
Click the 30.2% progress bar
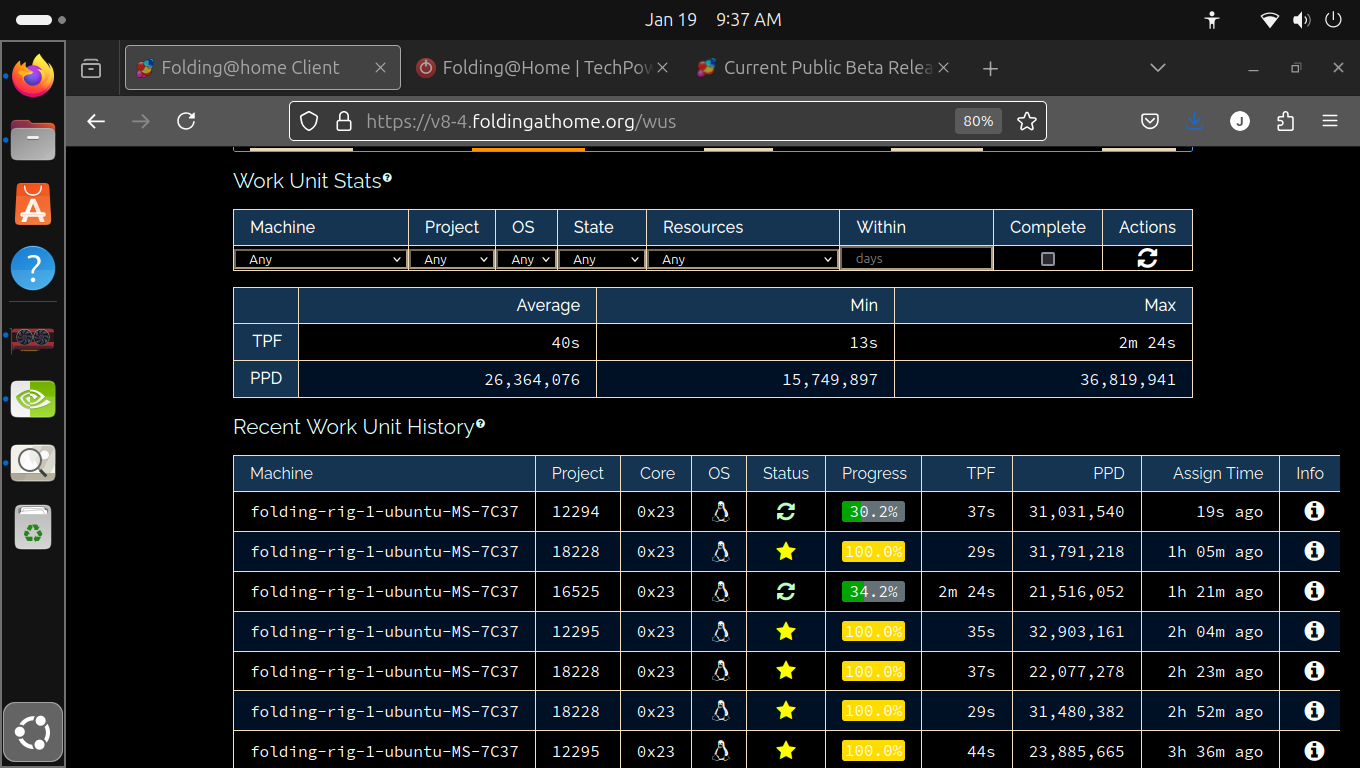point(873,511)
